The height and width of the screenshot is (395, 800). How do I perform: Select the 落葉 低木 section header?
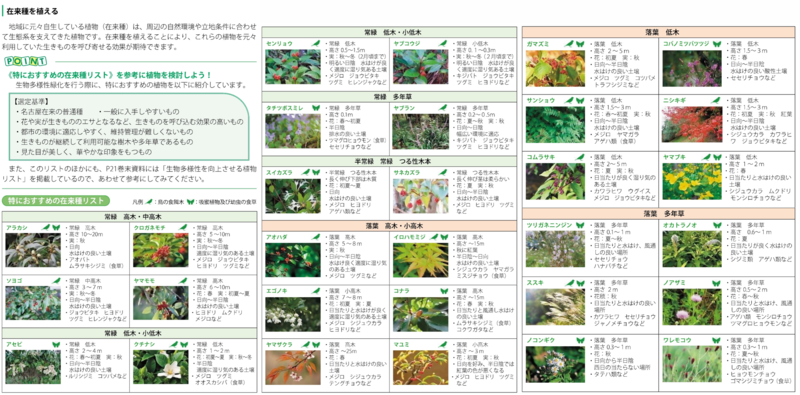(x=659, y=32)
